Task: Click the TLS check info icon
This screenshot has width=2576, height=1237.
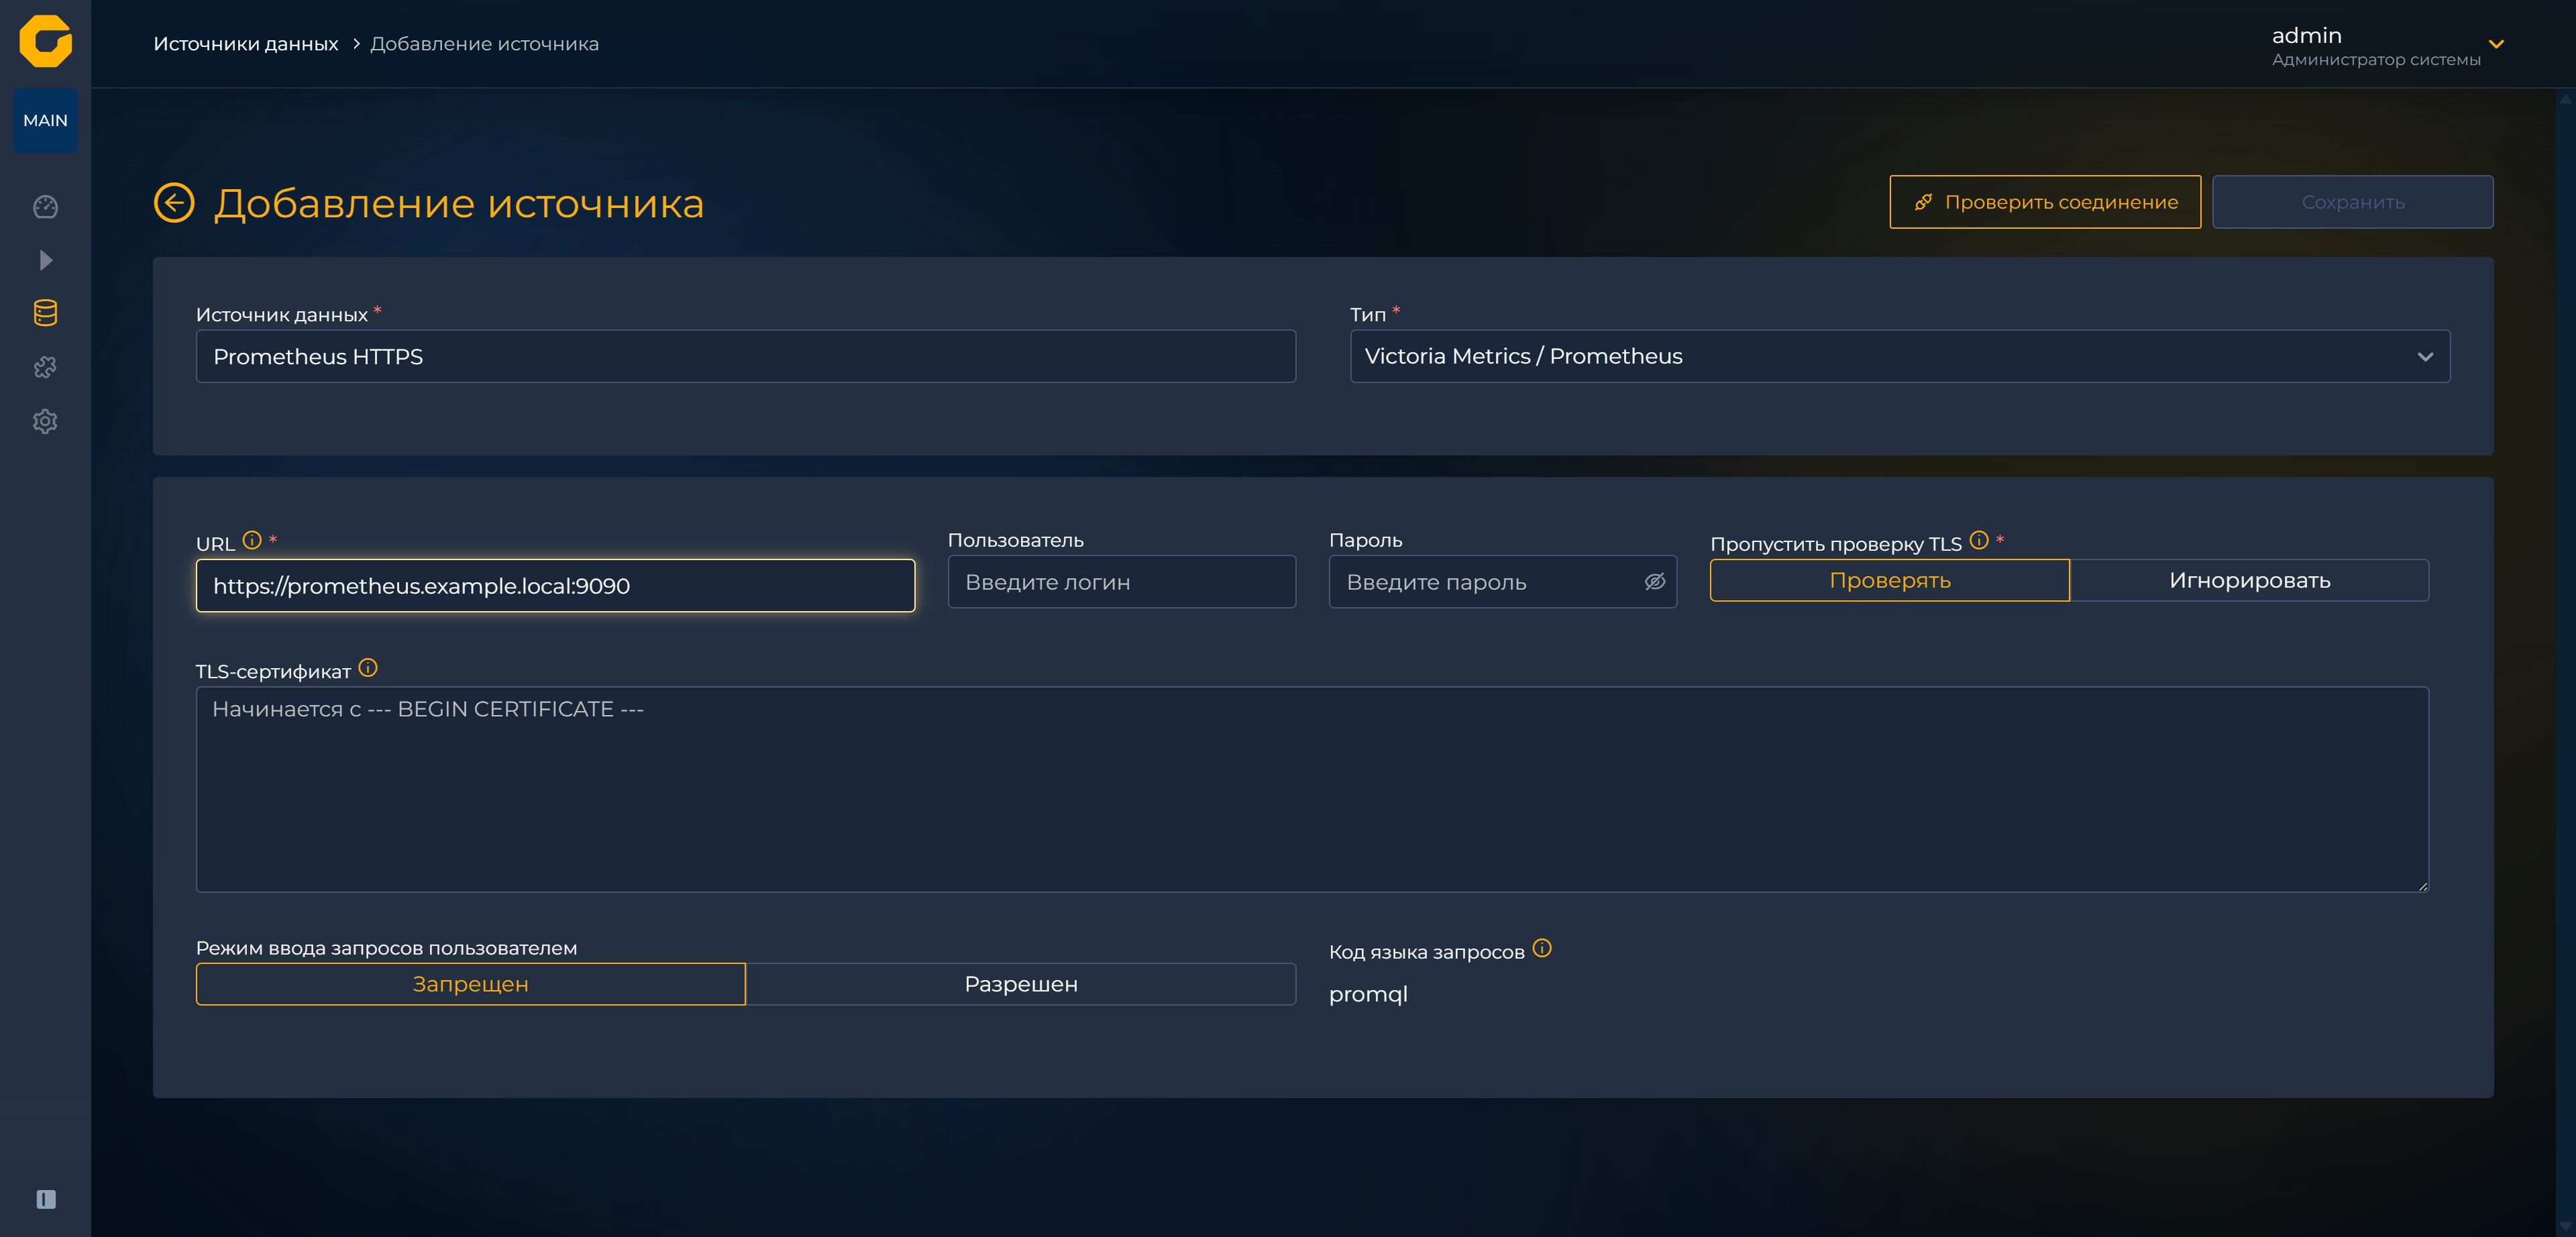Action: click(1979, 540)
